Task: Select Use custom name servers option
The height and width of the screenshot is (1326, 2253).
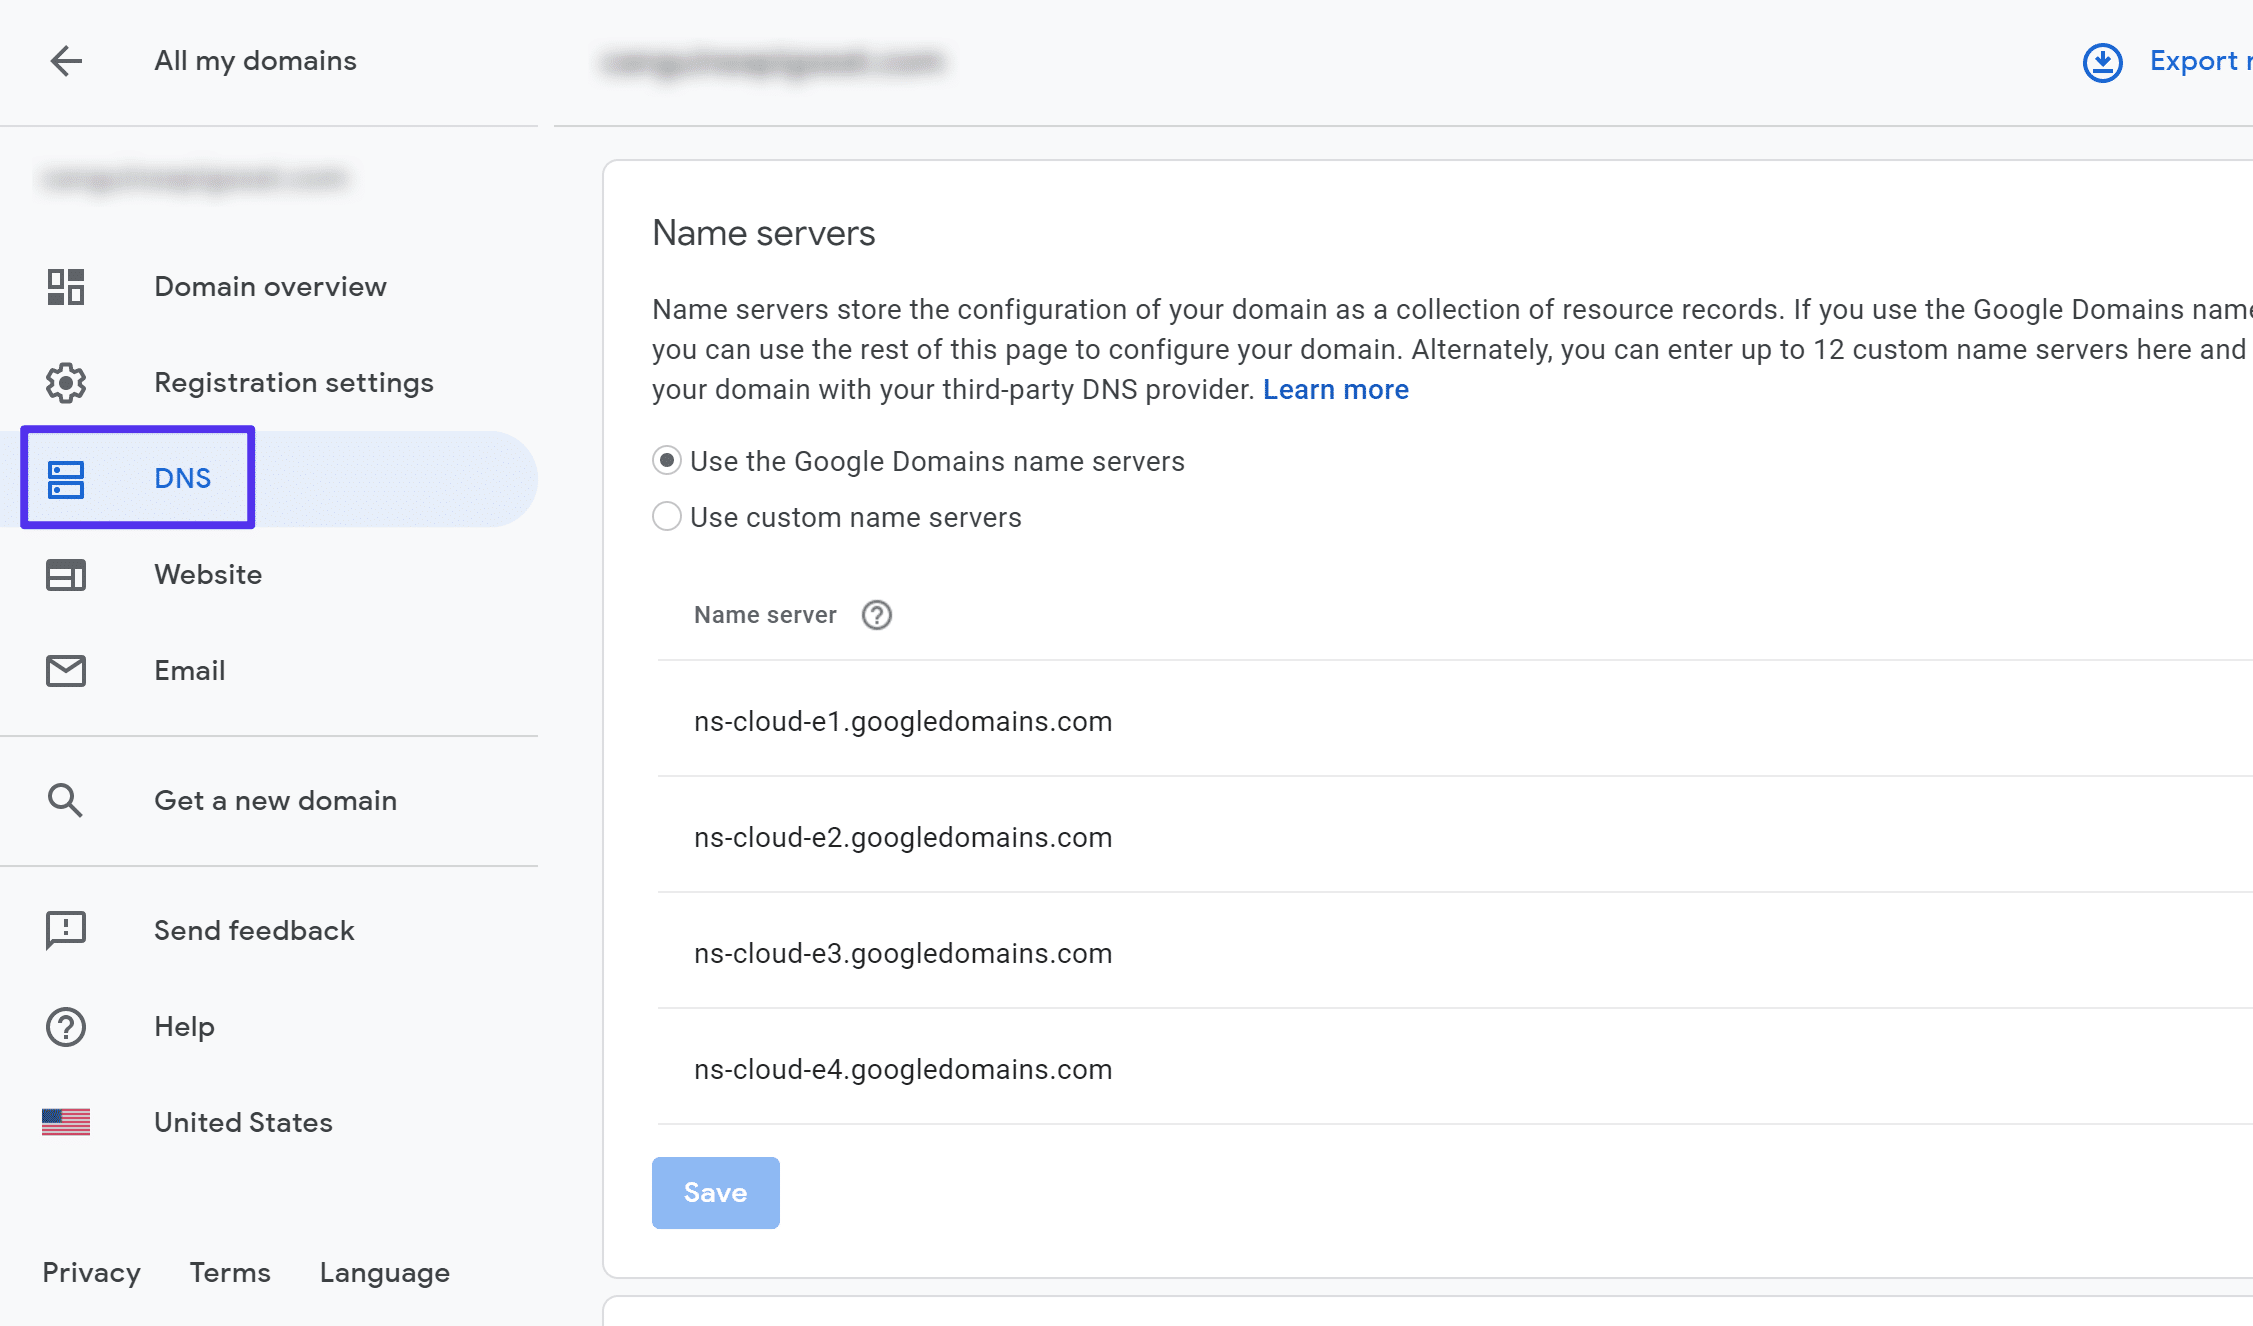Action: coord(664,518)
